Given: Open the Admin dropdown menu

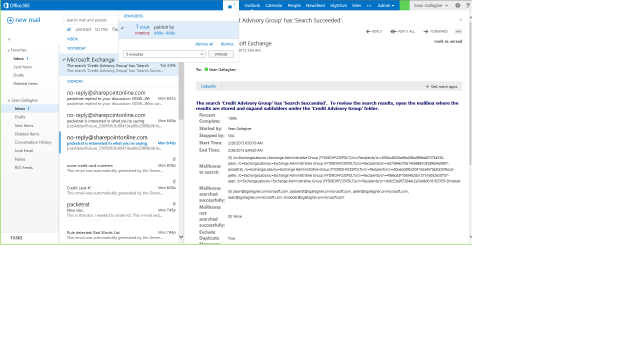Looking at the screenshot, I should coord(386,6).
